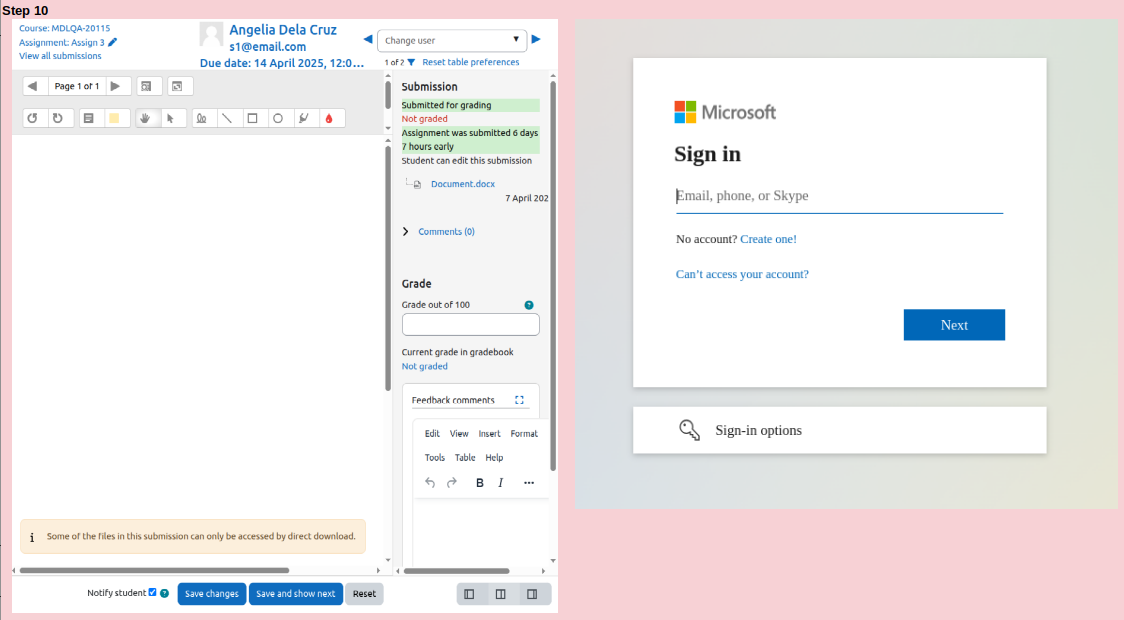This screenshot has width=1124, height=620.
Task: Click Microsoft Next button
Action: [954, 325]
